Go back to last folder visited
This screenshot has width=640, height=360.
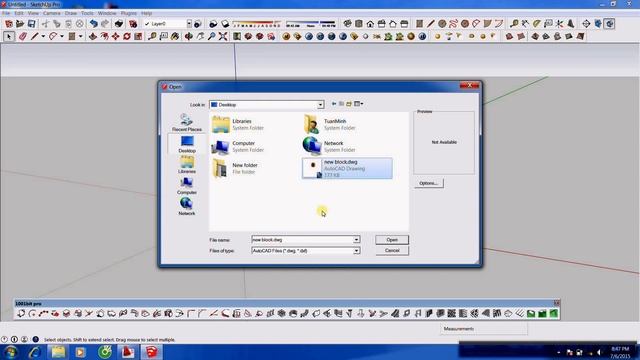pos(334,104)
